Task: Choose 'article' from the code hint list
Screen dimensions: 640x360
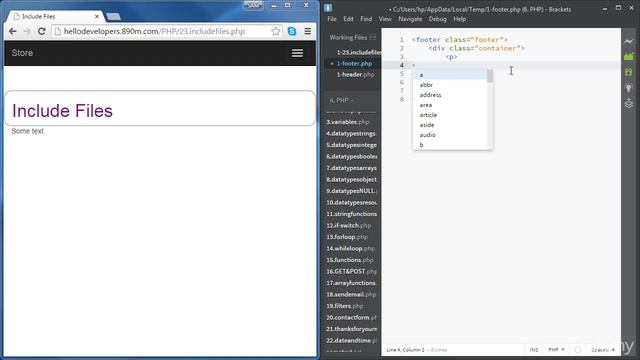Action: pyautogui.click(x=450, y=115)
